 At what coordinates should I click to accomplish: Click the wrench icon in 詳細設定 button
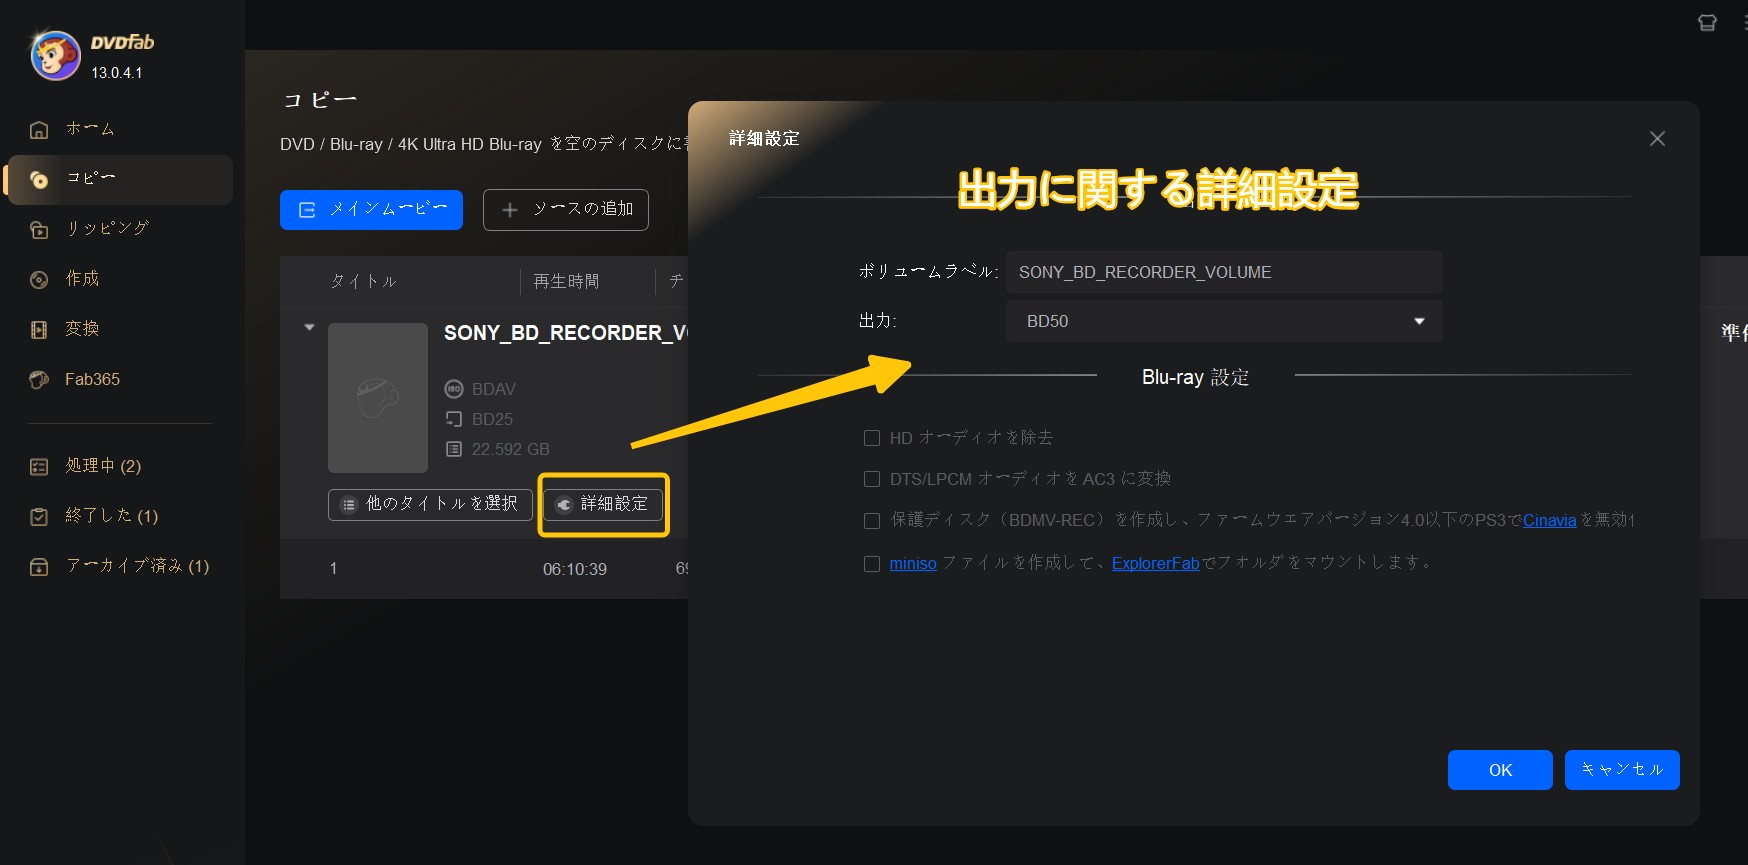pyautogui.click(x=564, y=505)
